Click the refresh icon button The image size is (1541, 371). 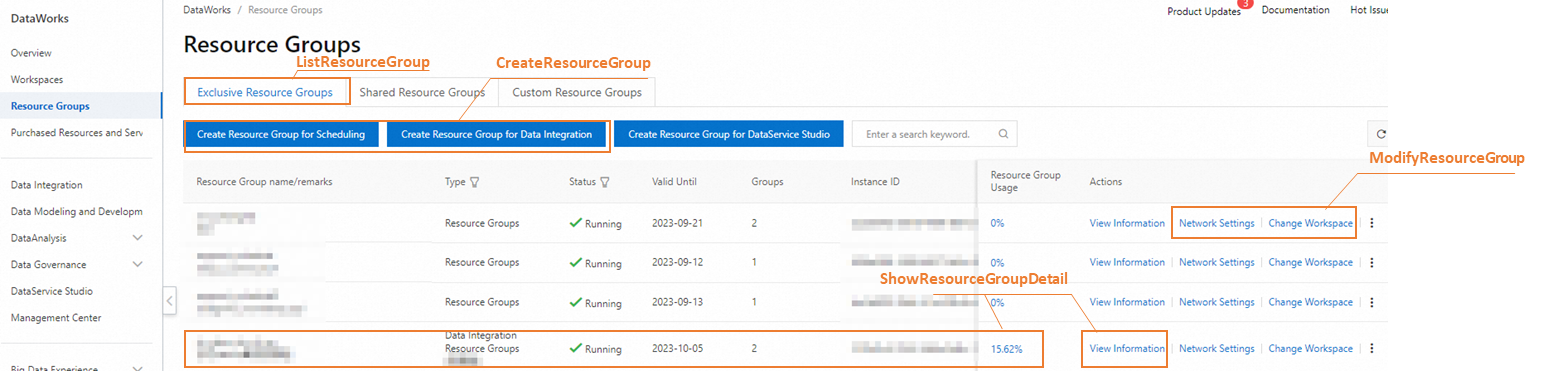(x=1381, y=134)
